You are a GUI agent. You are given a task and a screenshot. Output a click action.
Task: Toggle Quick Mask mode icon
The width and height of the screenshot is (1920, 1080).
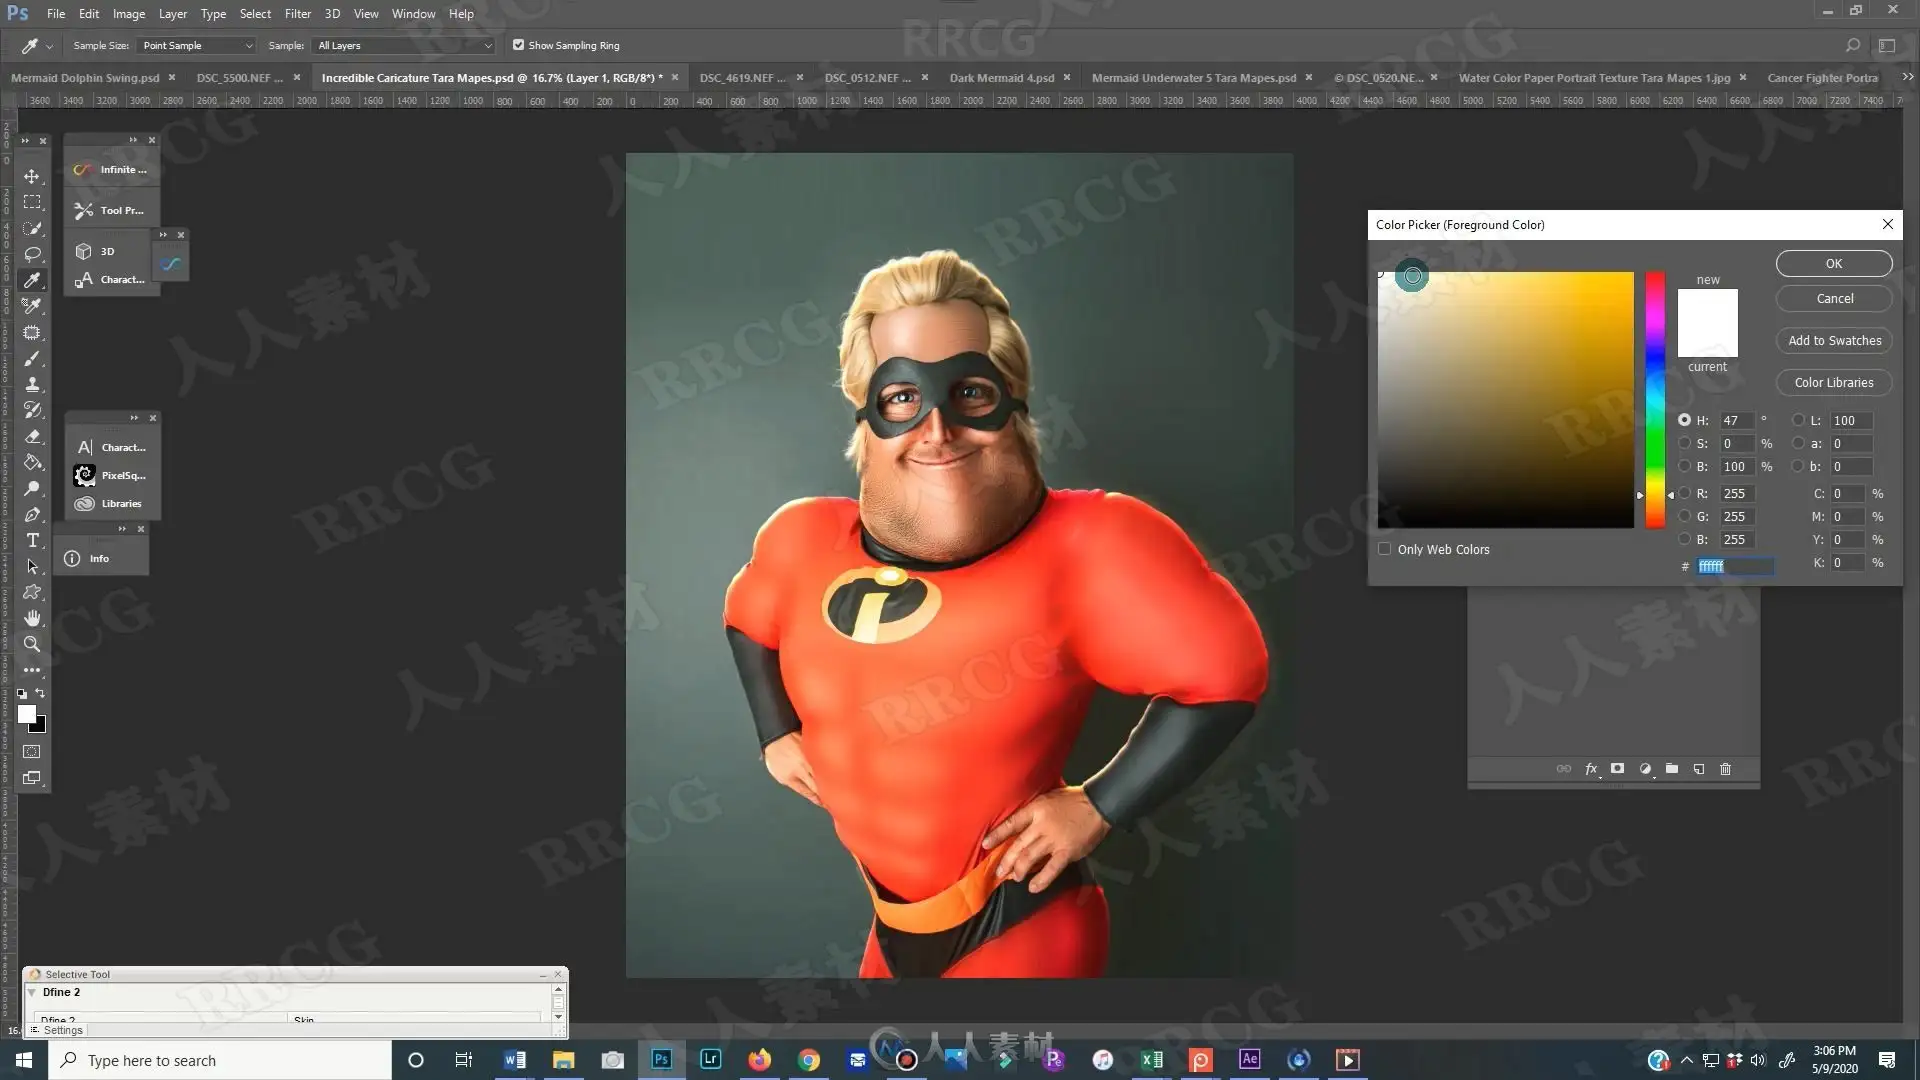click(x=32, y=751)
